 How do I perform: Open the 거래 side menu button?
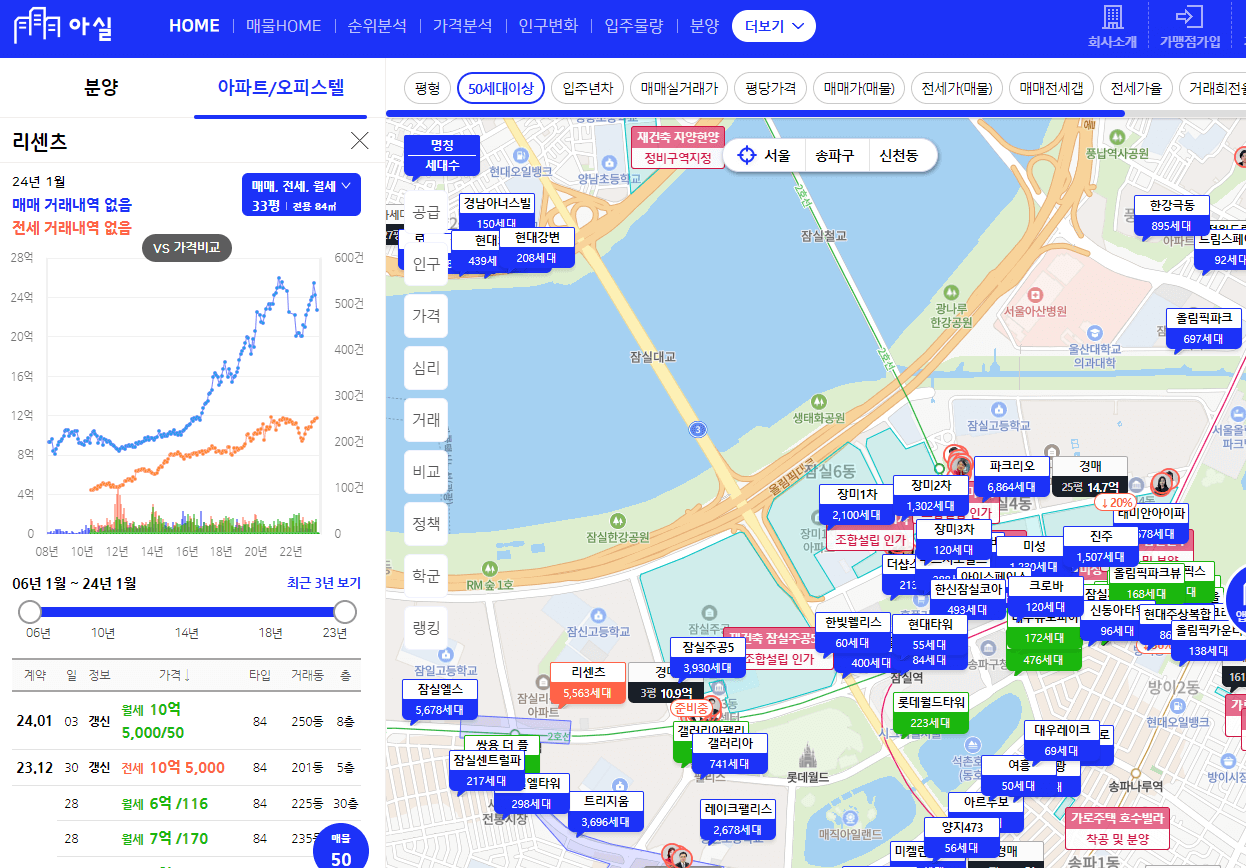(426, 420)
